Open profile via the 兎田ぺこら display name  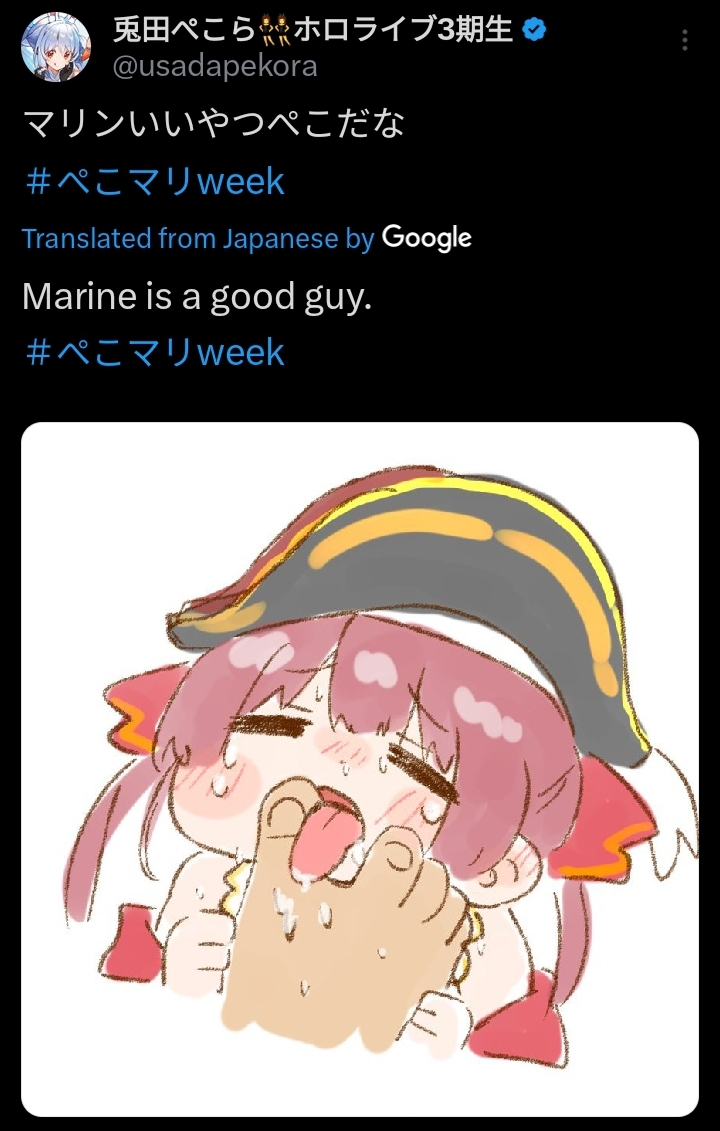[185, 30]
